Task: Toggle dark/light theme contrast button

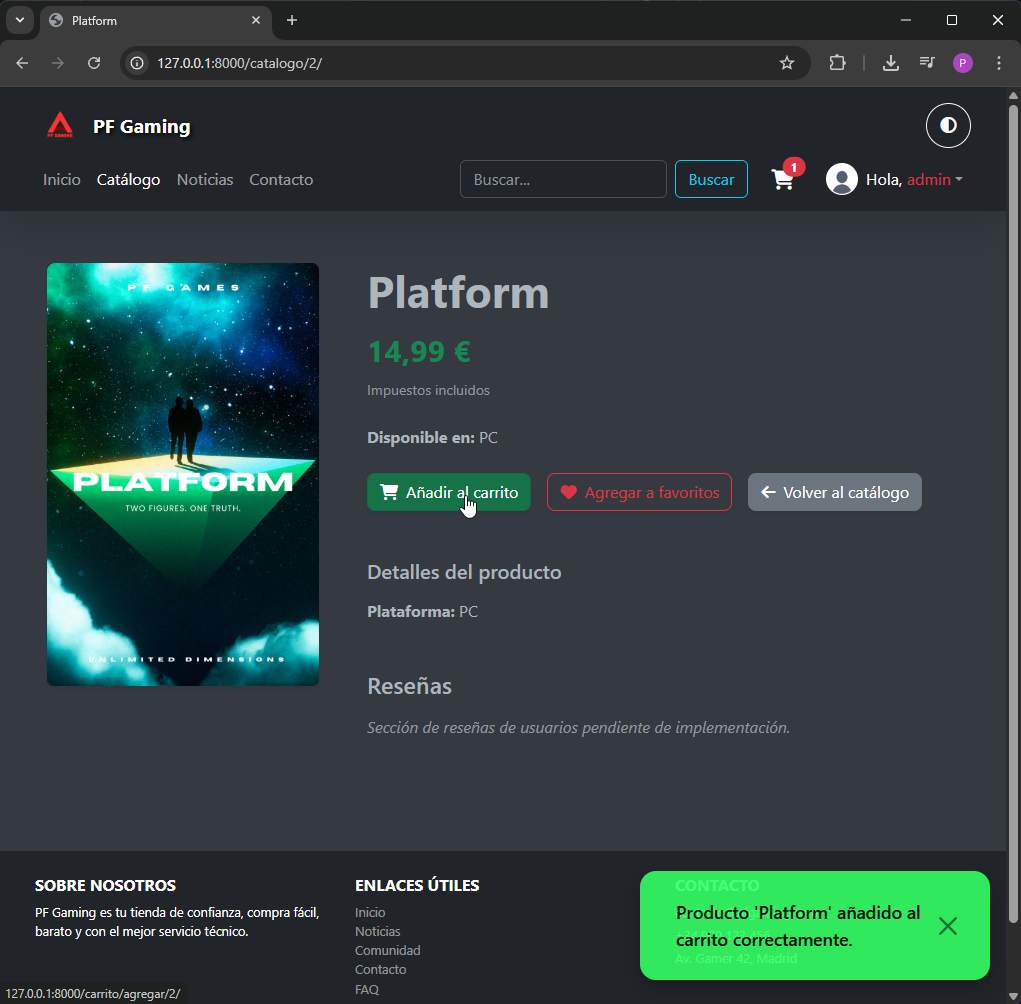Action: click(x=948, y=126)
